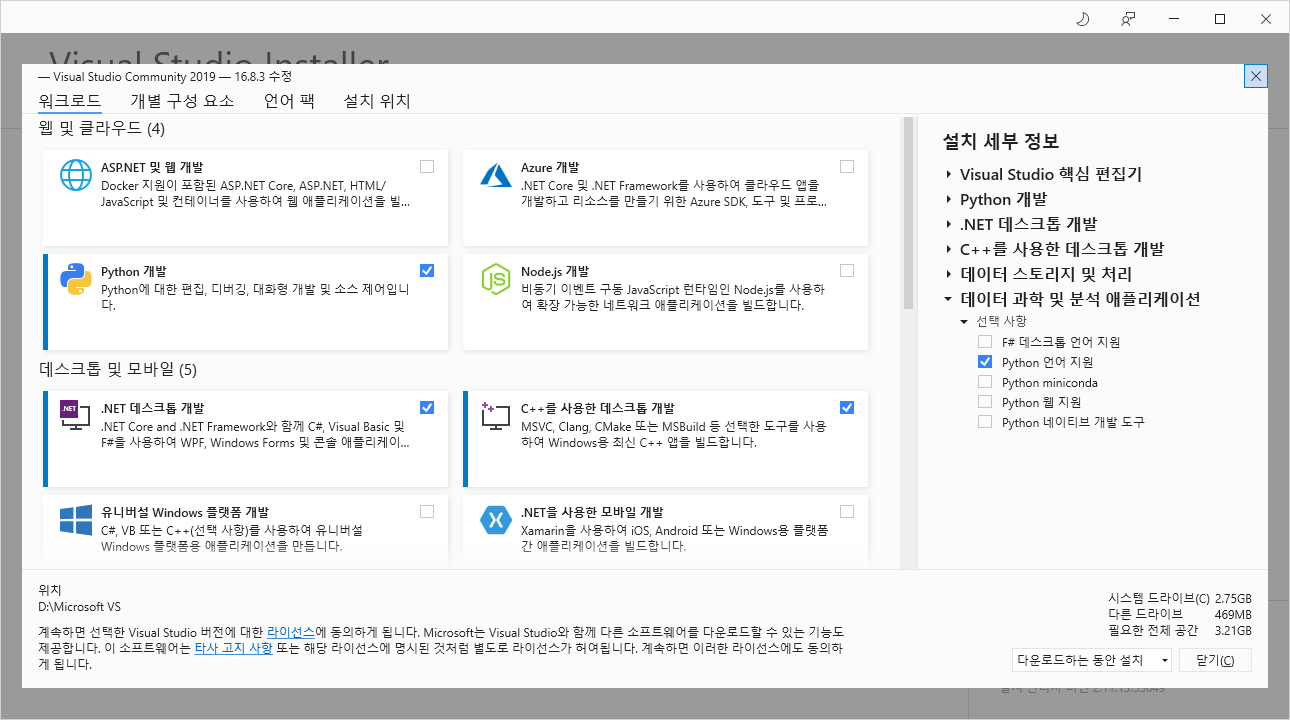
Task: Uncheck Python 언어 지원 option
Action: (x=985, y=362)
